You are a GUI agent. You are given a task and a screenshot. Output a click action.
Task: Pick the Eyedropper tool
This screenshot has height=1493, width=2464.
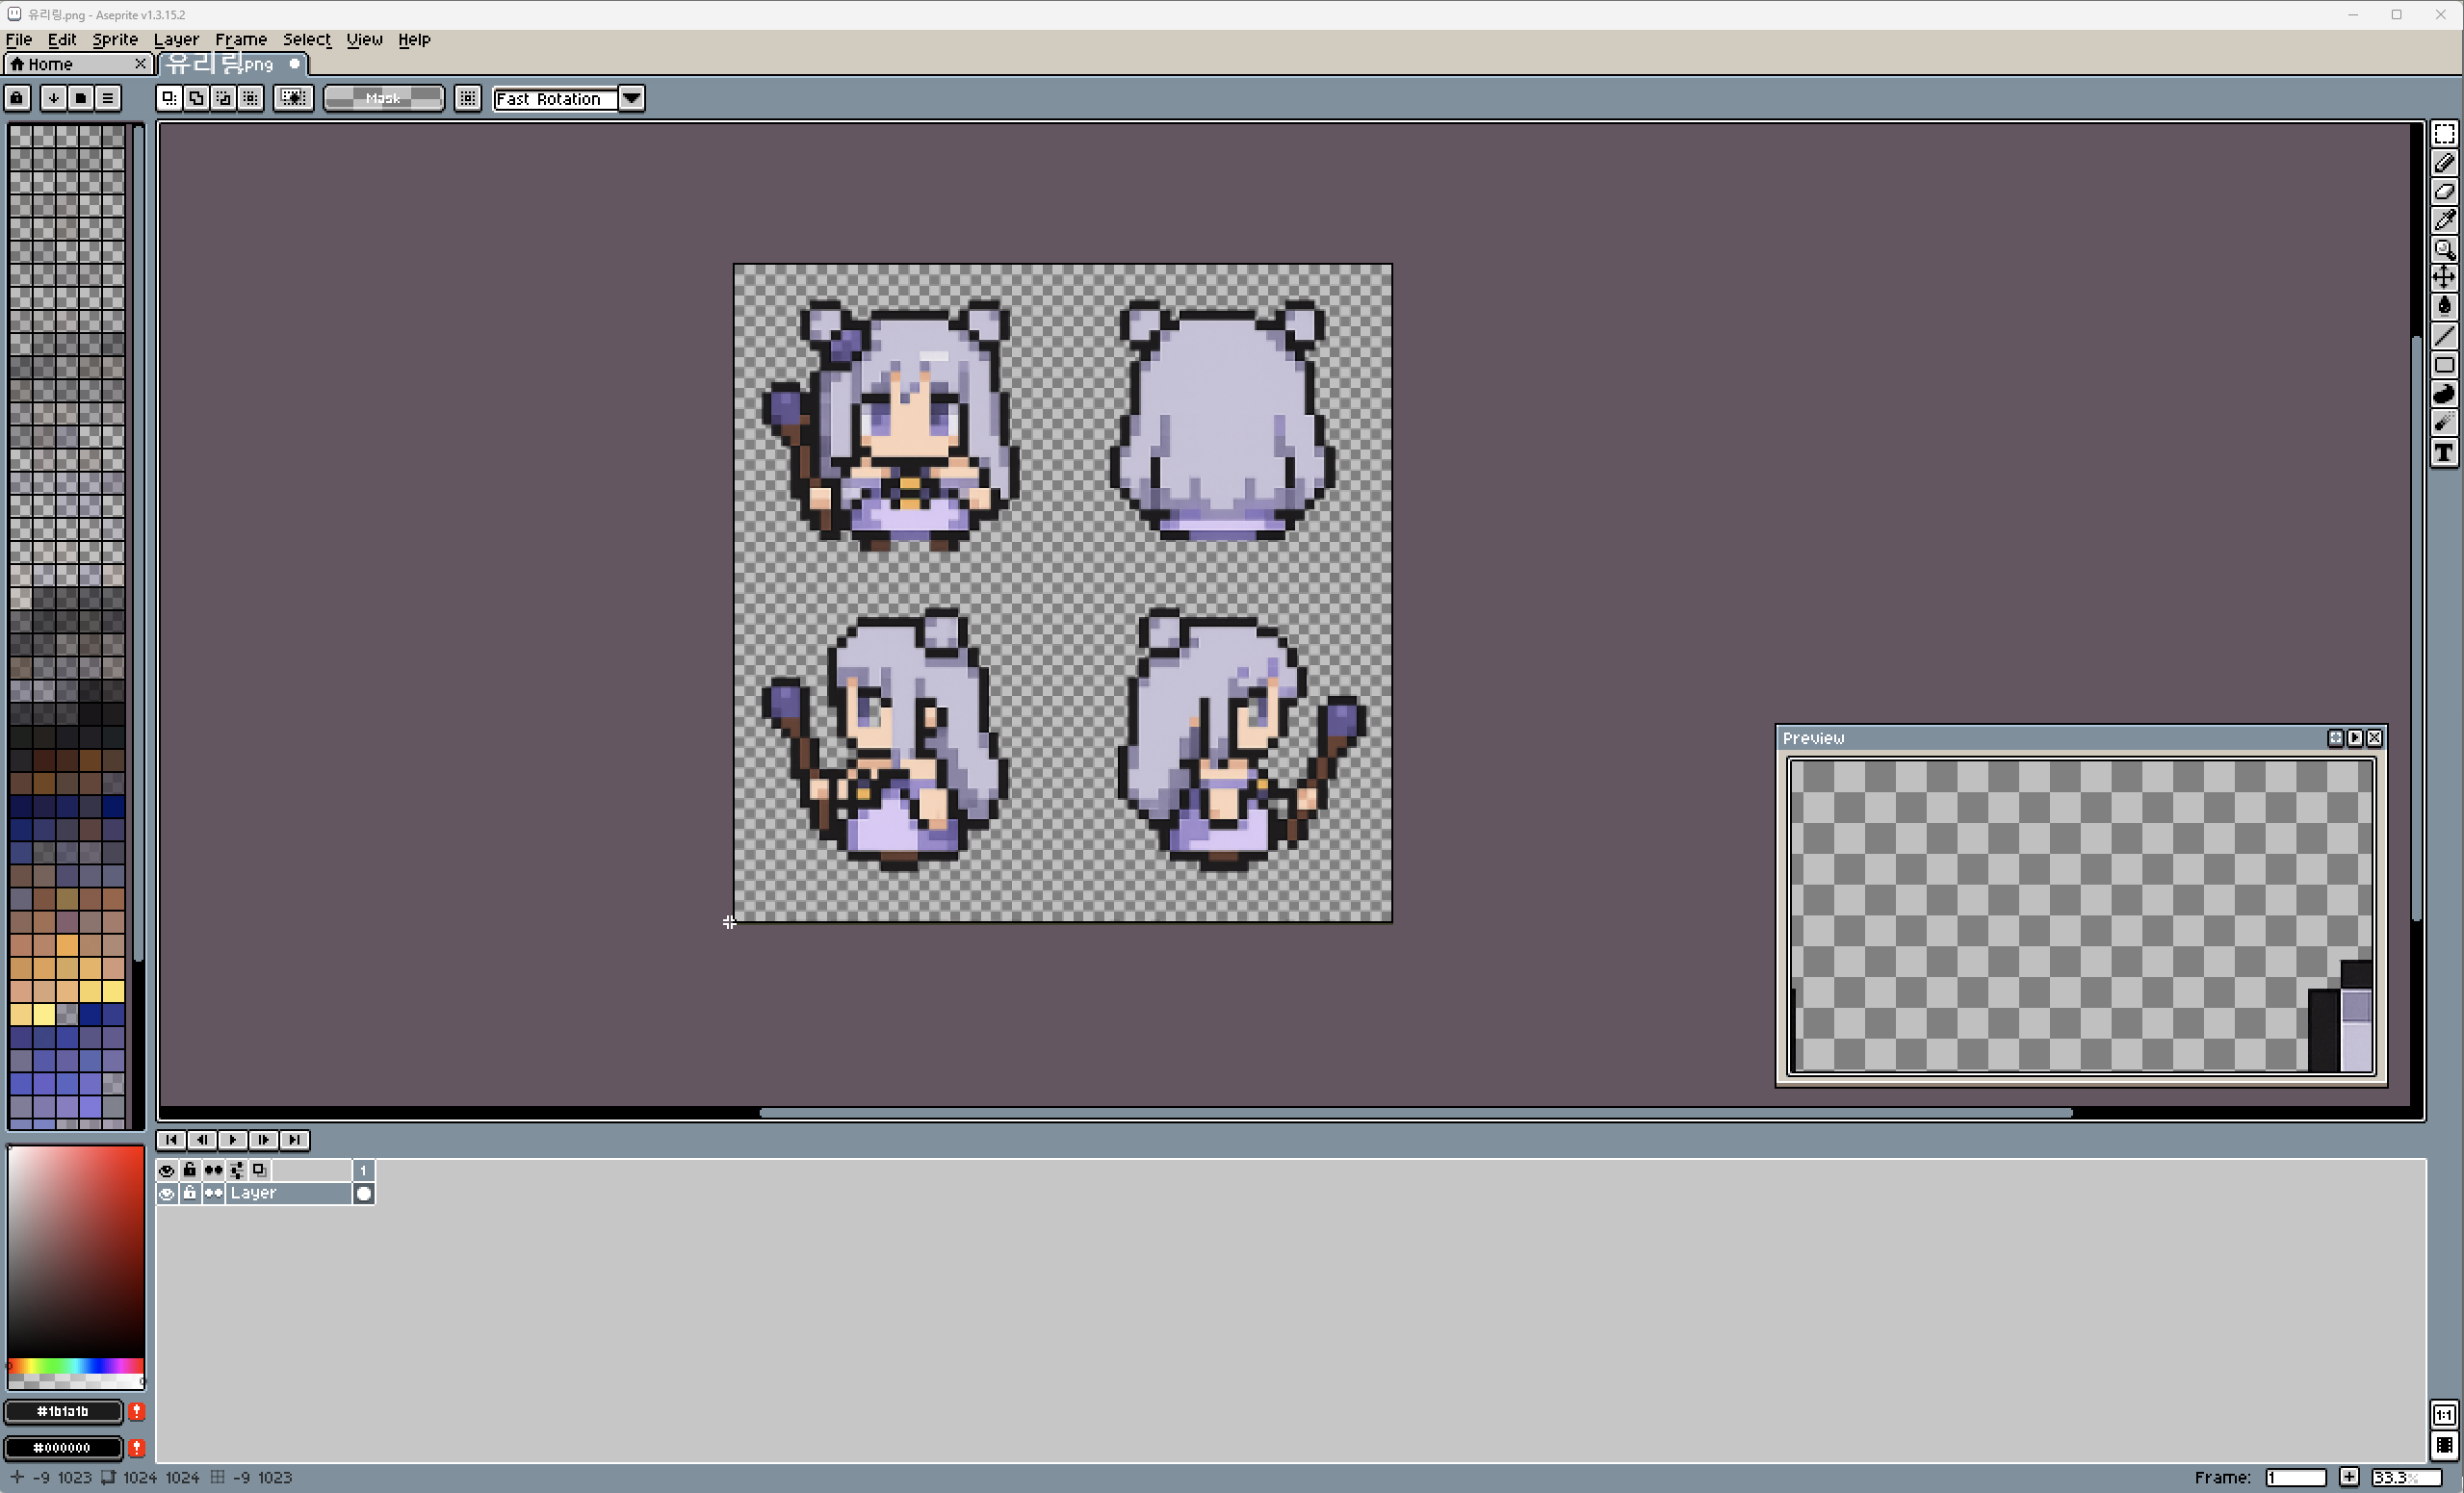(2444, 220)
